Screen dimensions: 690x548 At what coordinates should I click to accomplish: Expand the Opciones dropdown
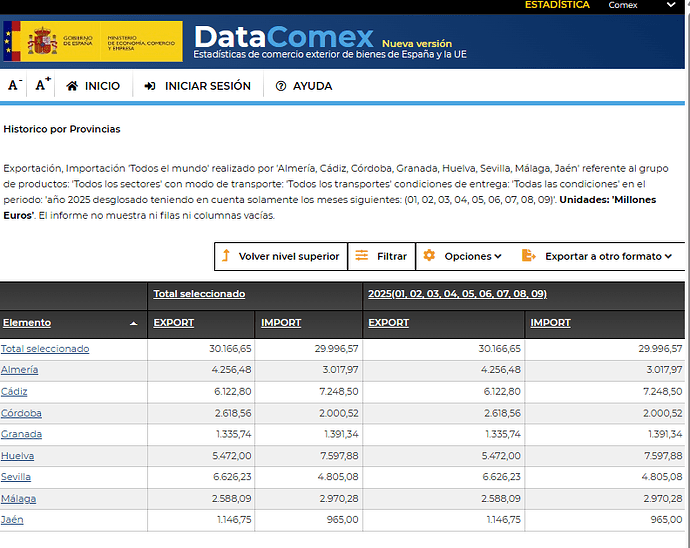point(463,256)
